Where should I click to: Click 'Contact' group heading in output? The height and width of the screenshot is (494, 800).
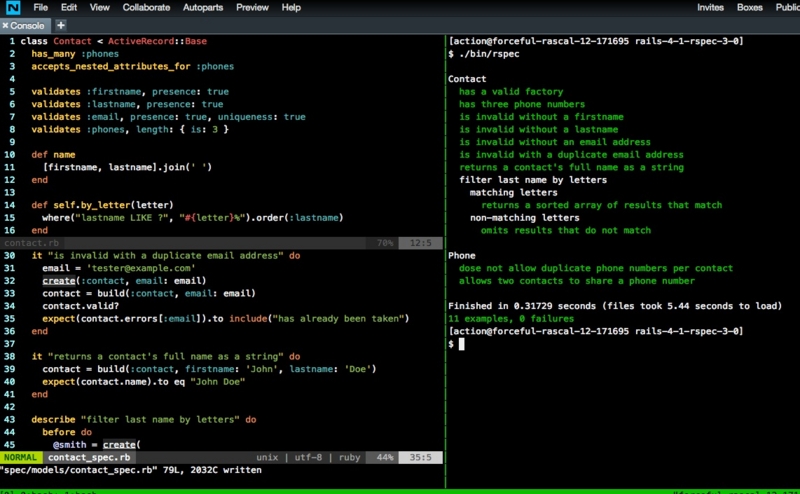467,79
